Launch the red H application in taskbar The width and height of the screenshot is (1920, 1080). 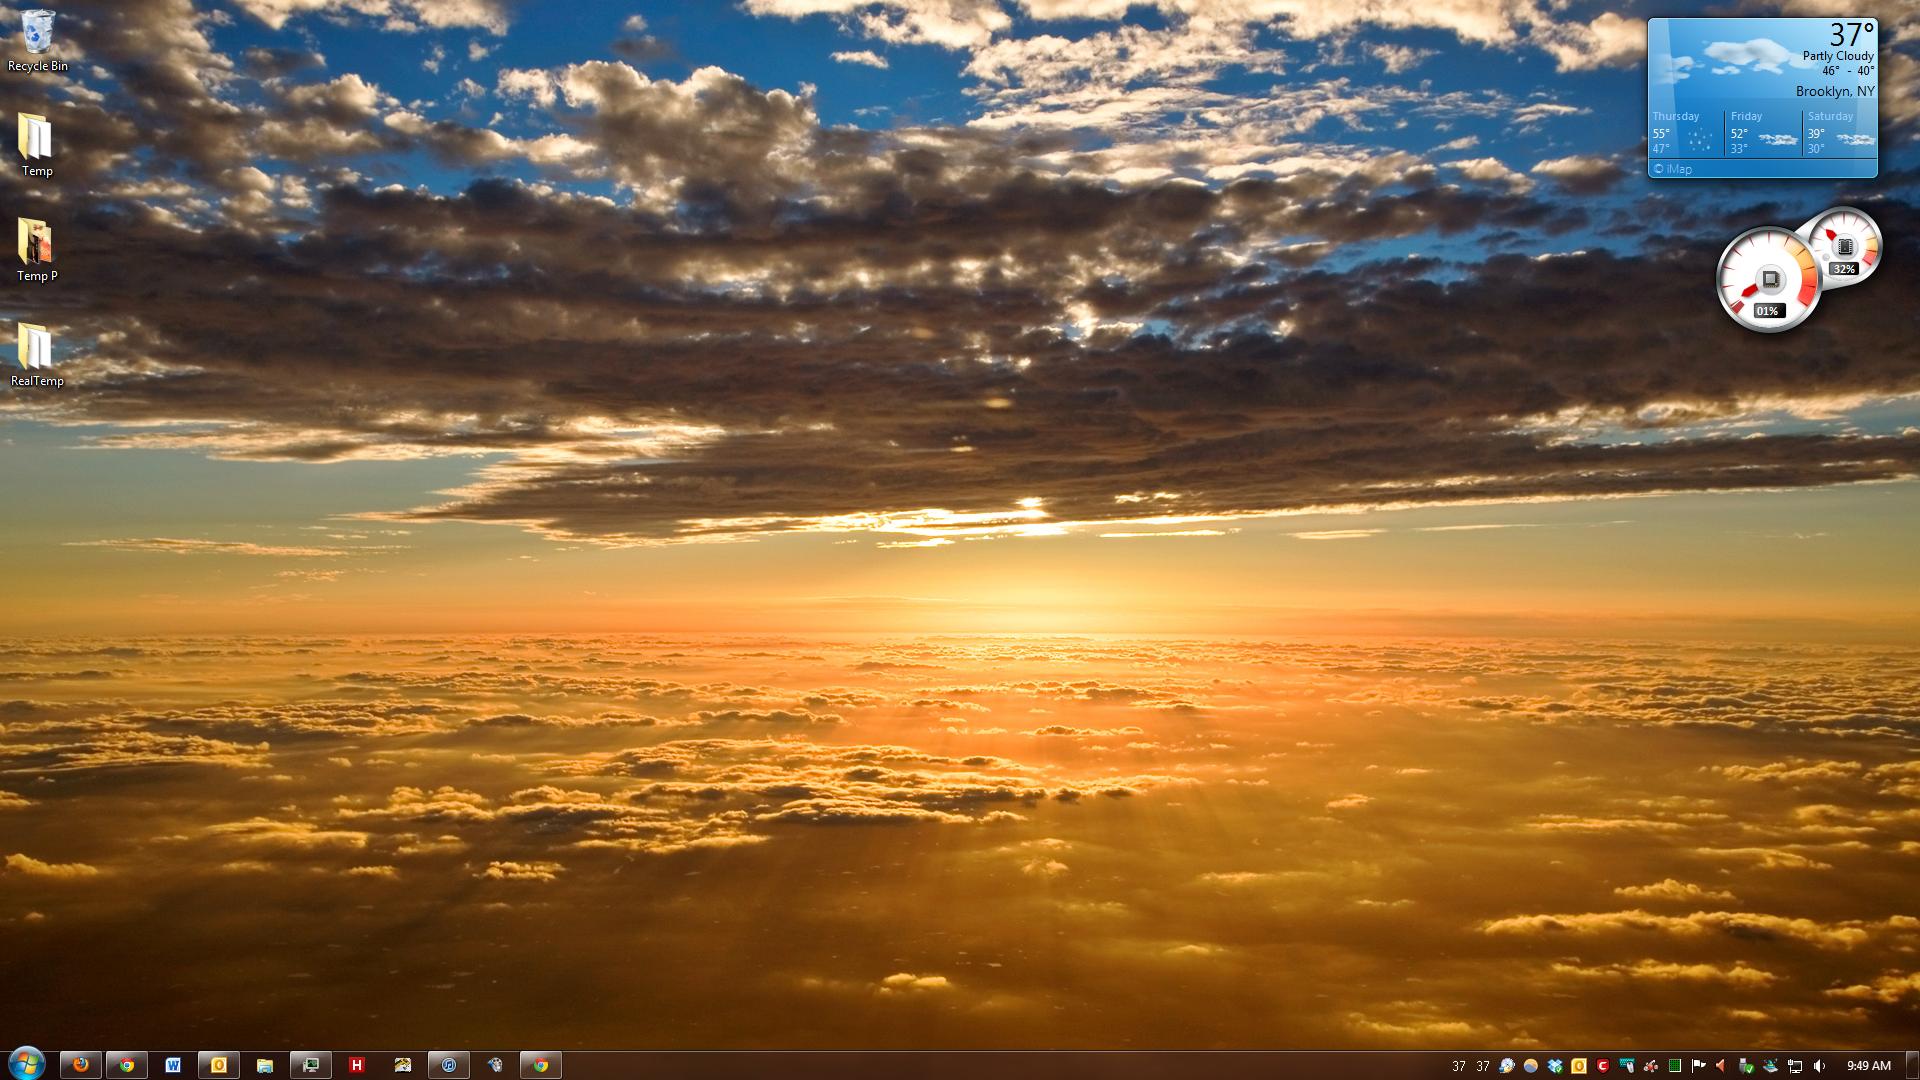(x=357, y=1065)
